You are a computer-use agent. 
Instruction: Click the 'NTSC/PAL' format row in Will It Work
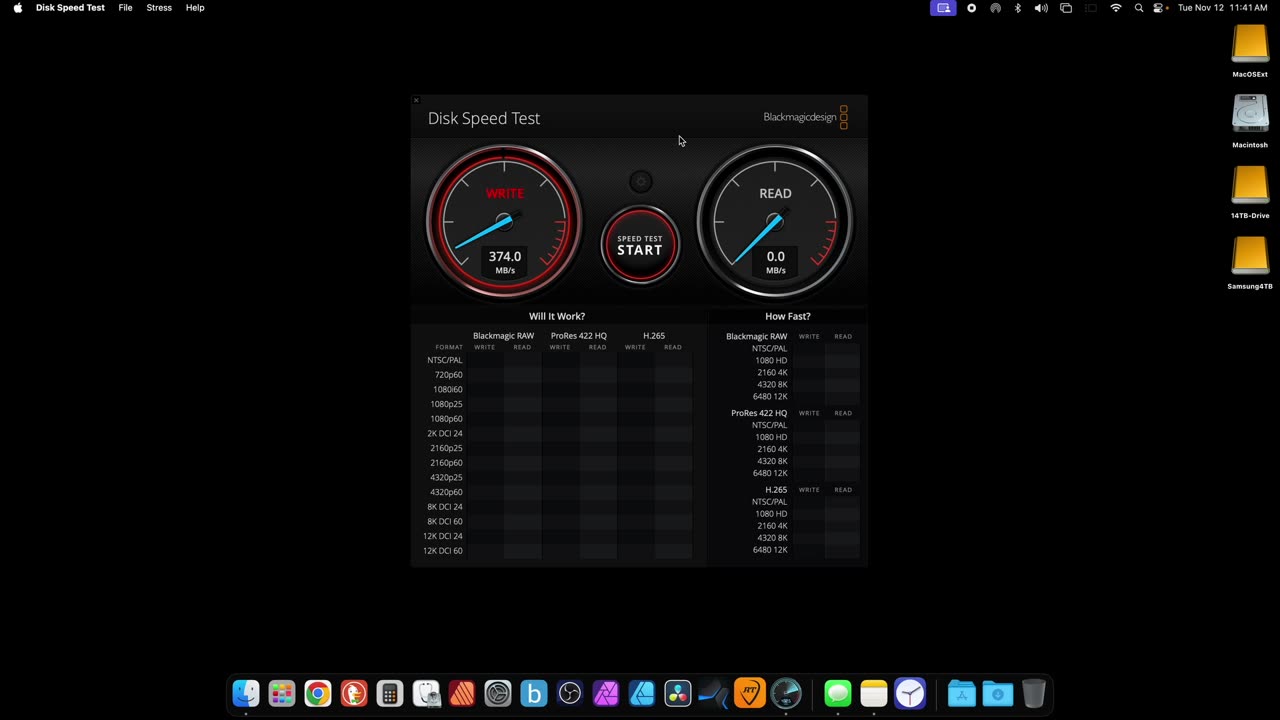[x=445, y=360]
